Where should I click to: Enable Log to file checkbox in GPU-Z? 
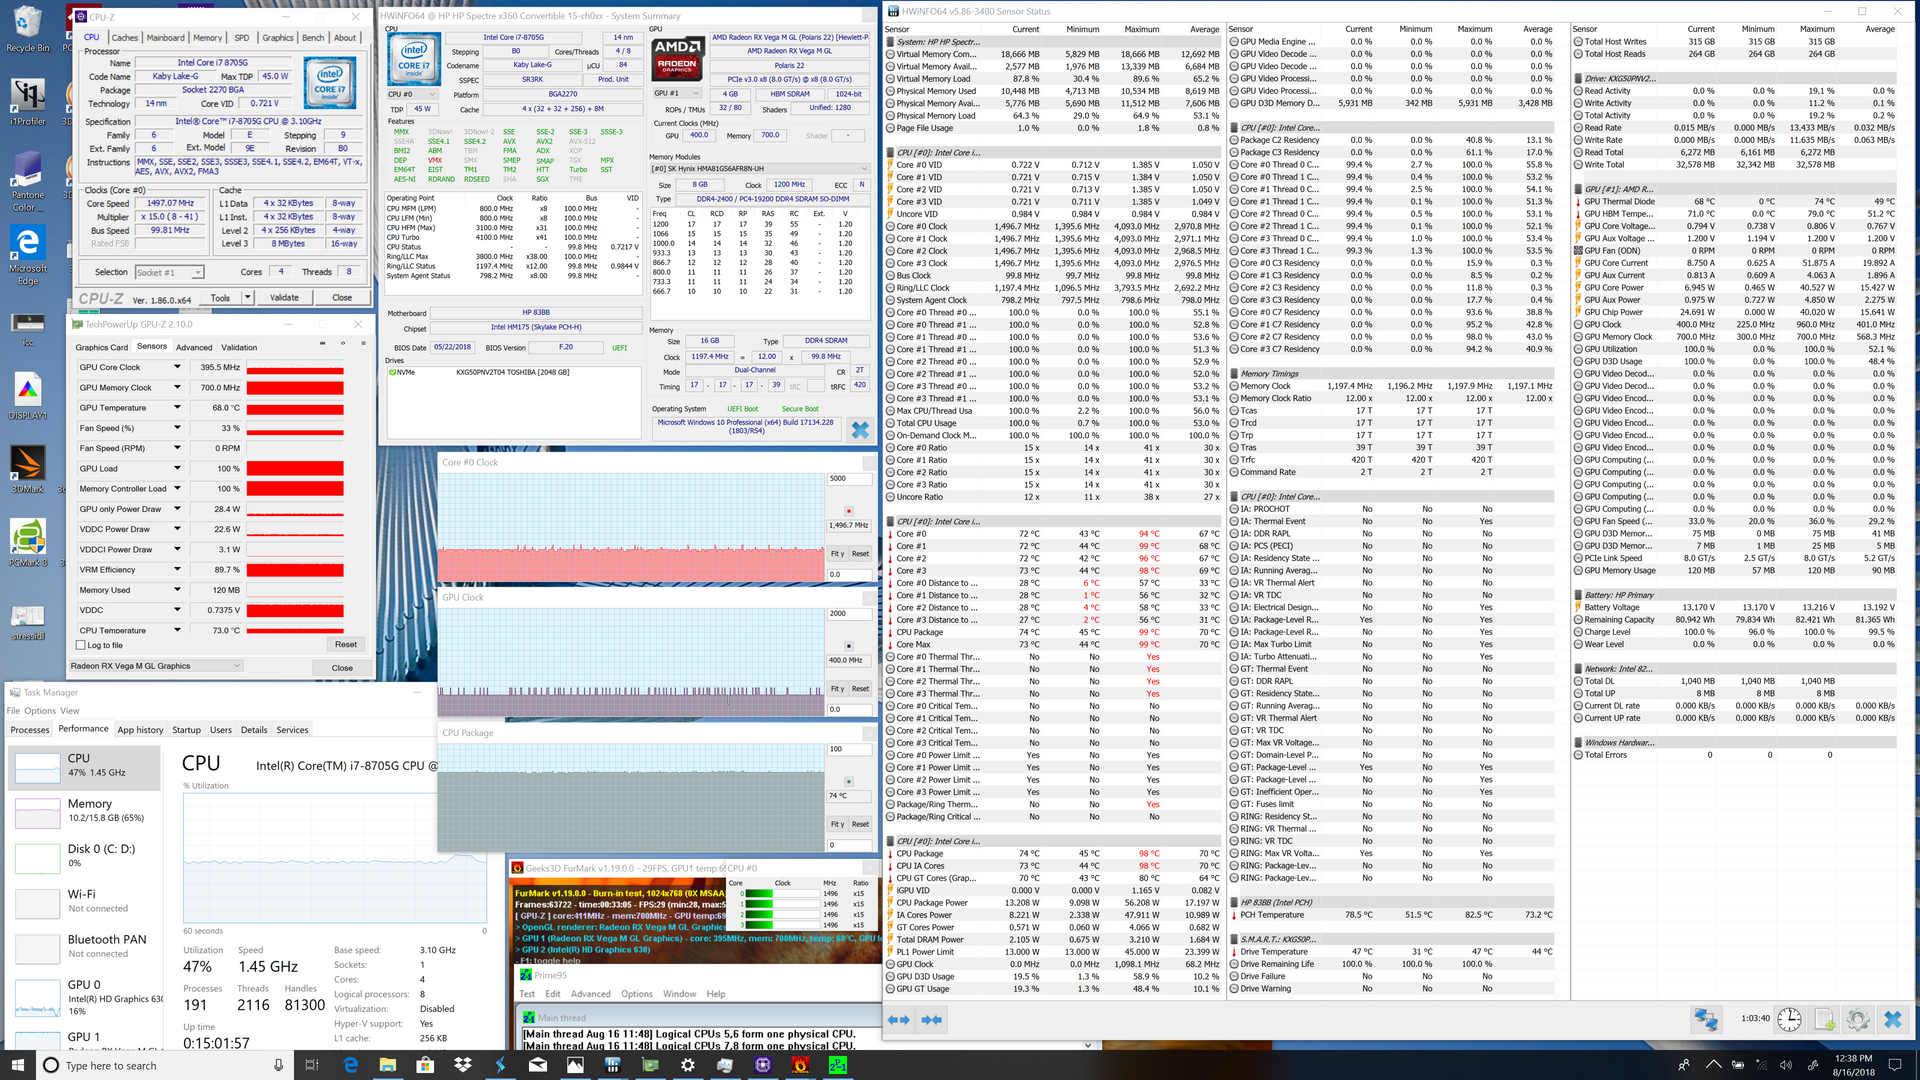tap(81, 646)
